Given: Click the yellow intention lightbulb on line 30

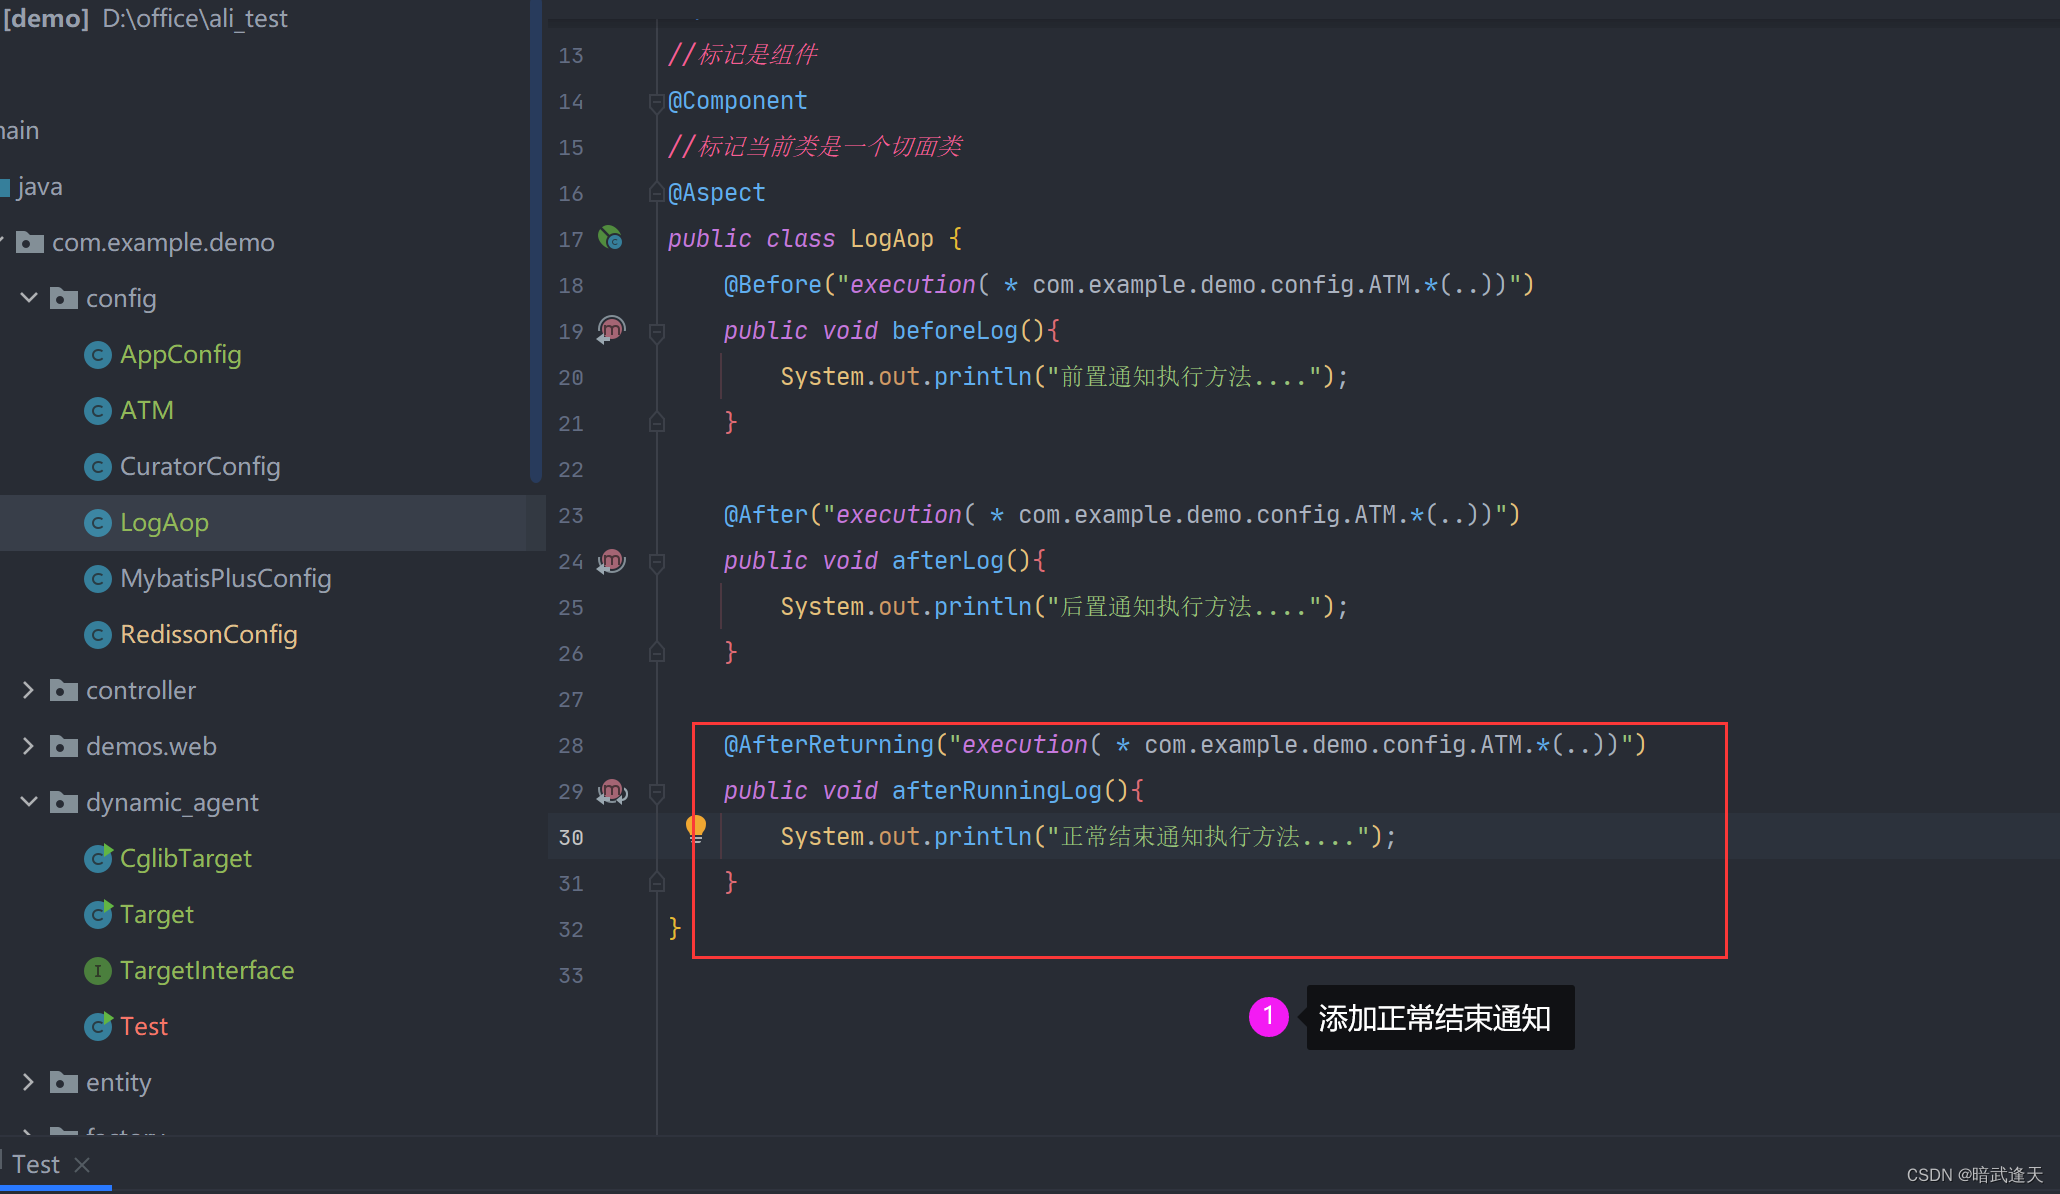Looking at the screenshot, I should (696, 828).
